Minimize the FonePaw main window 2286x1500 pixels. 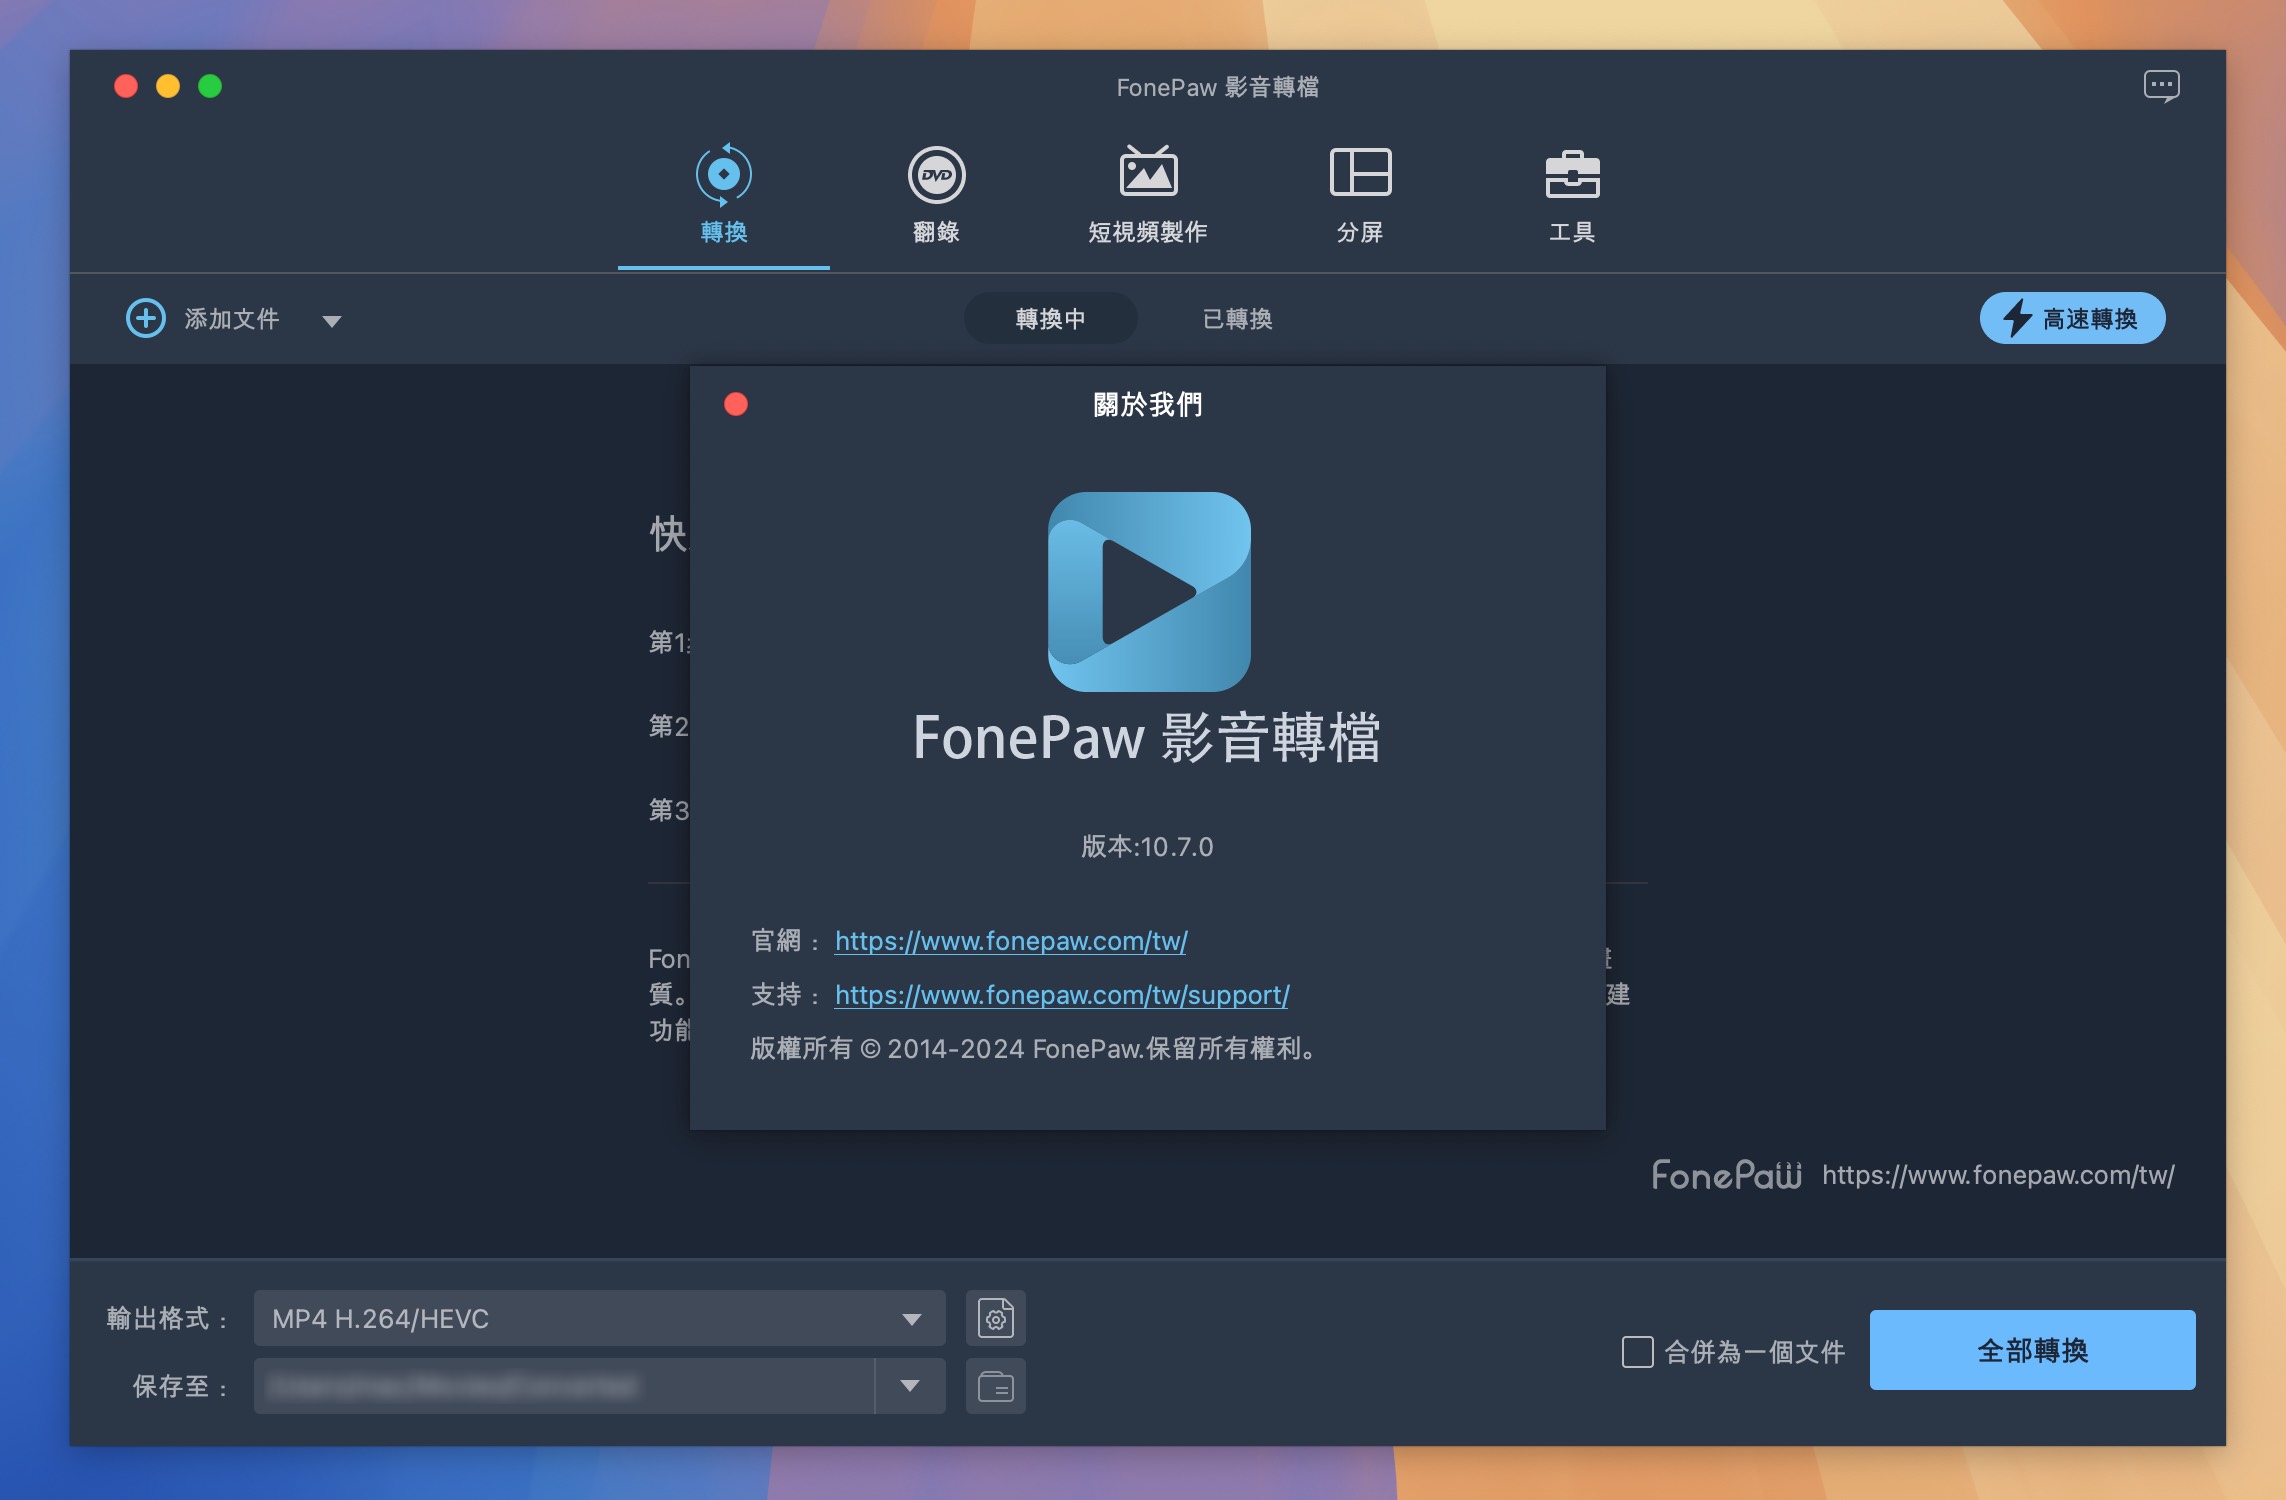click(168, 86)
